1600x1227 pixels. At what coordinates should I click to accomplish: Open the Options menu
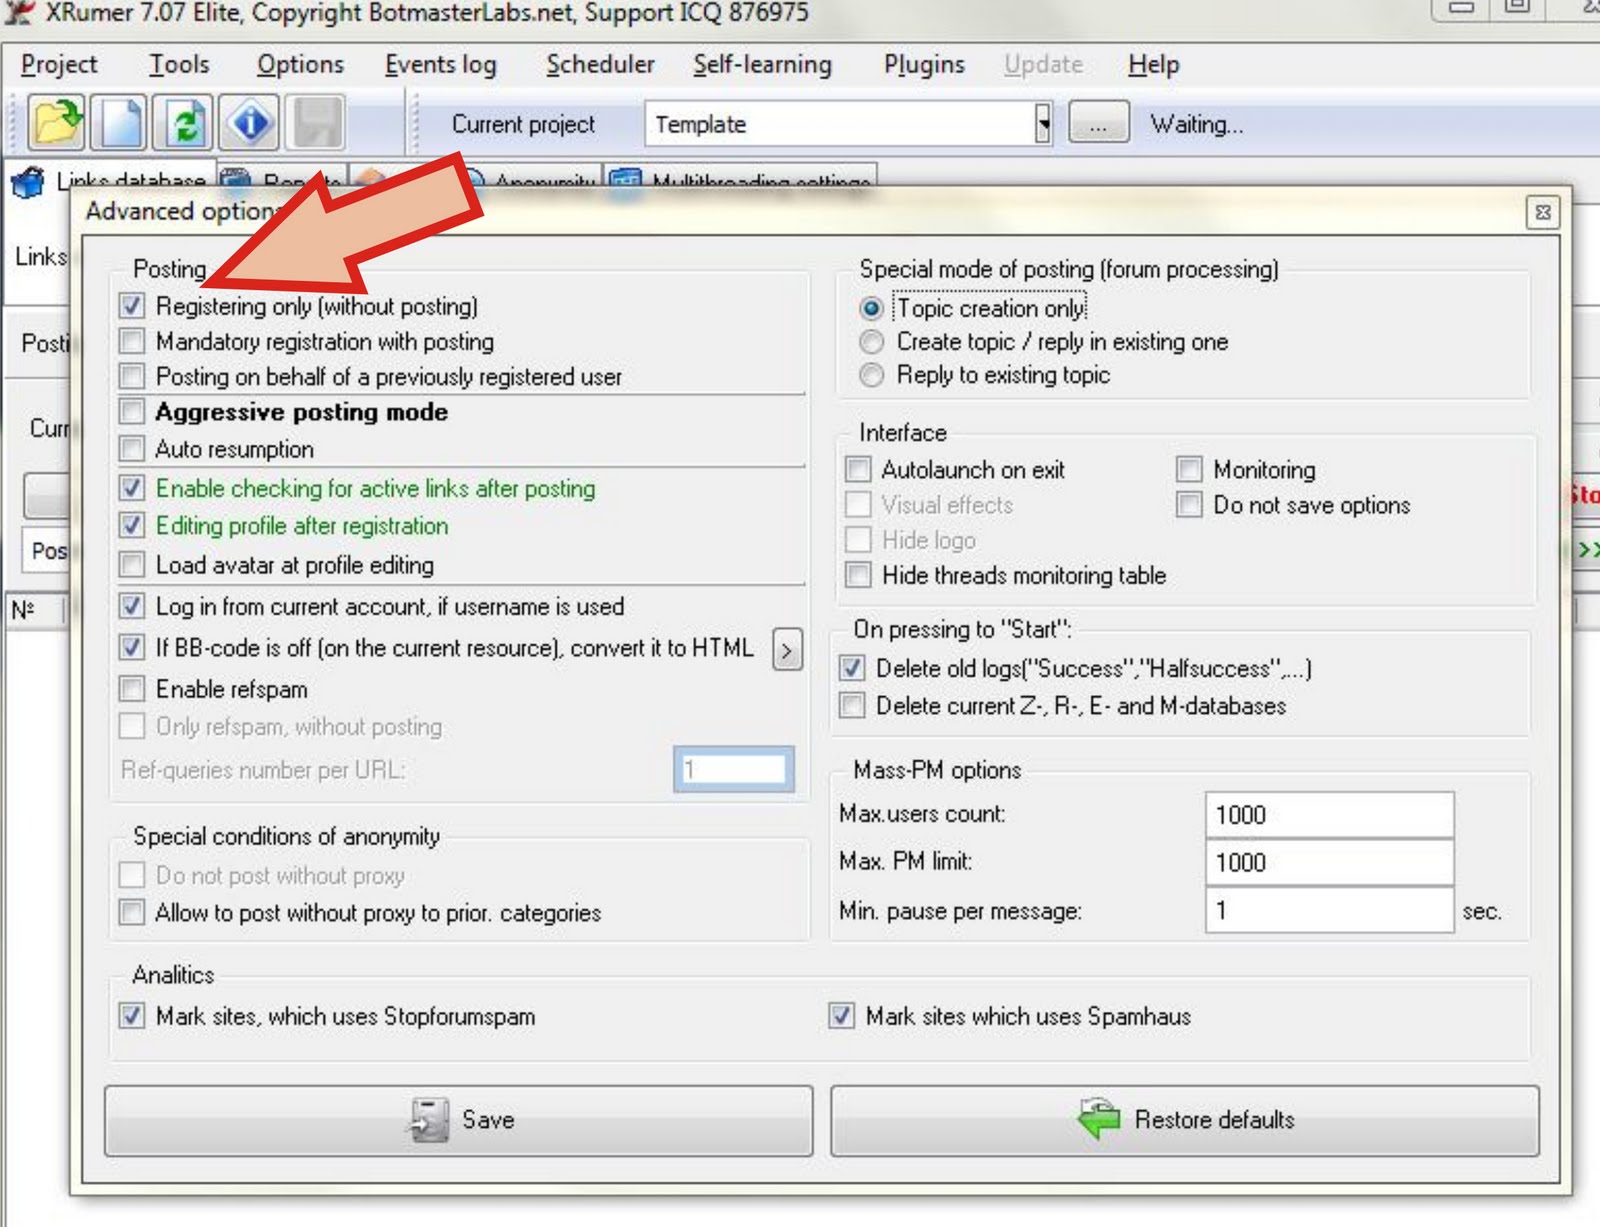click(x=300, y=65)
